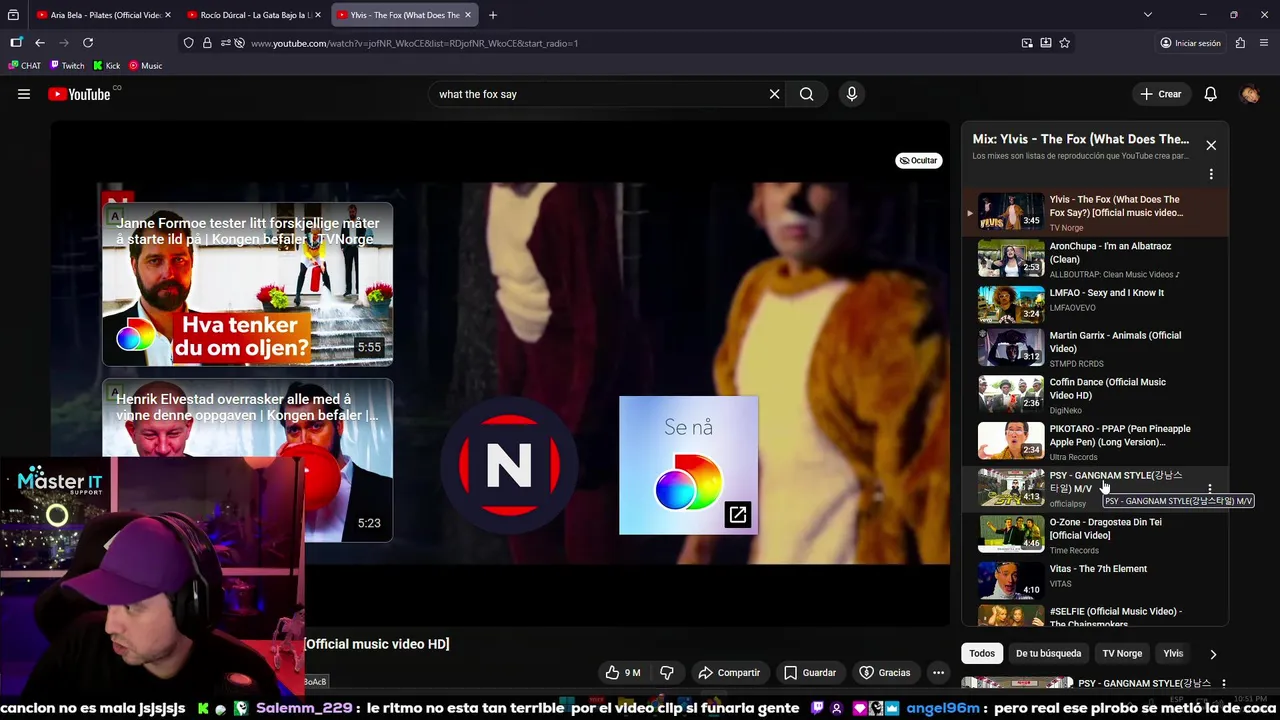Click Iniciar sesión in browser toolbar
The height and width of the screenshot is (720, 1280).
click(1190, 43)
